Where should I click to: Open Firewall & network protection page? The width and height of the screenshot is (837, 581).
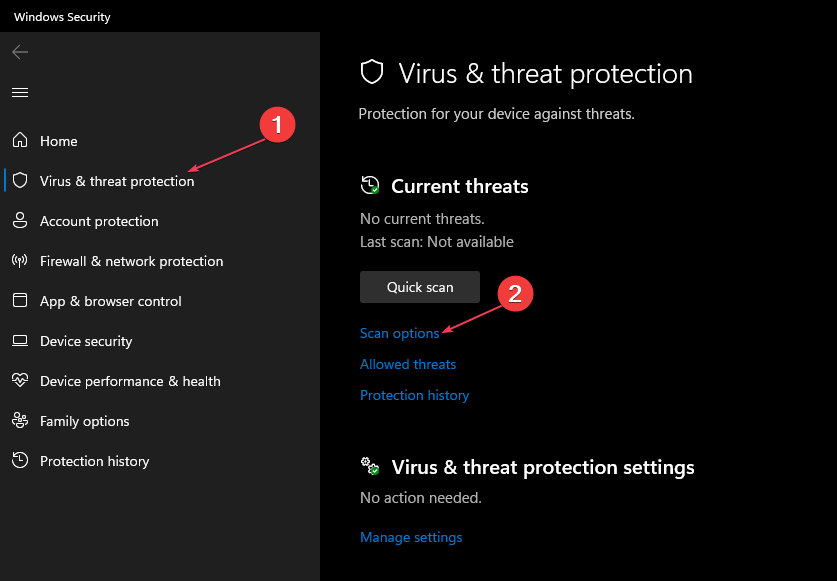click(x=131, y=261)
